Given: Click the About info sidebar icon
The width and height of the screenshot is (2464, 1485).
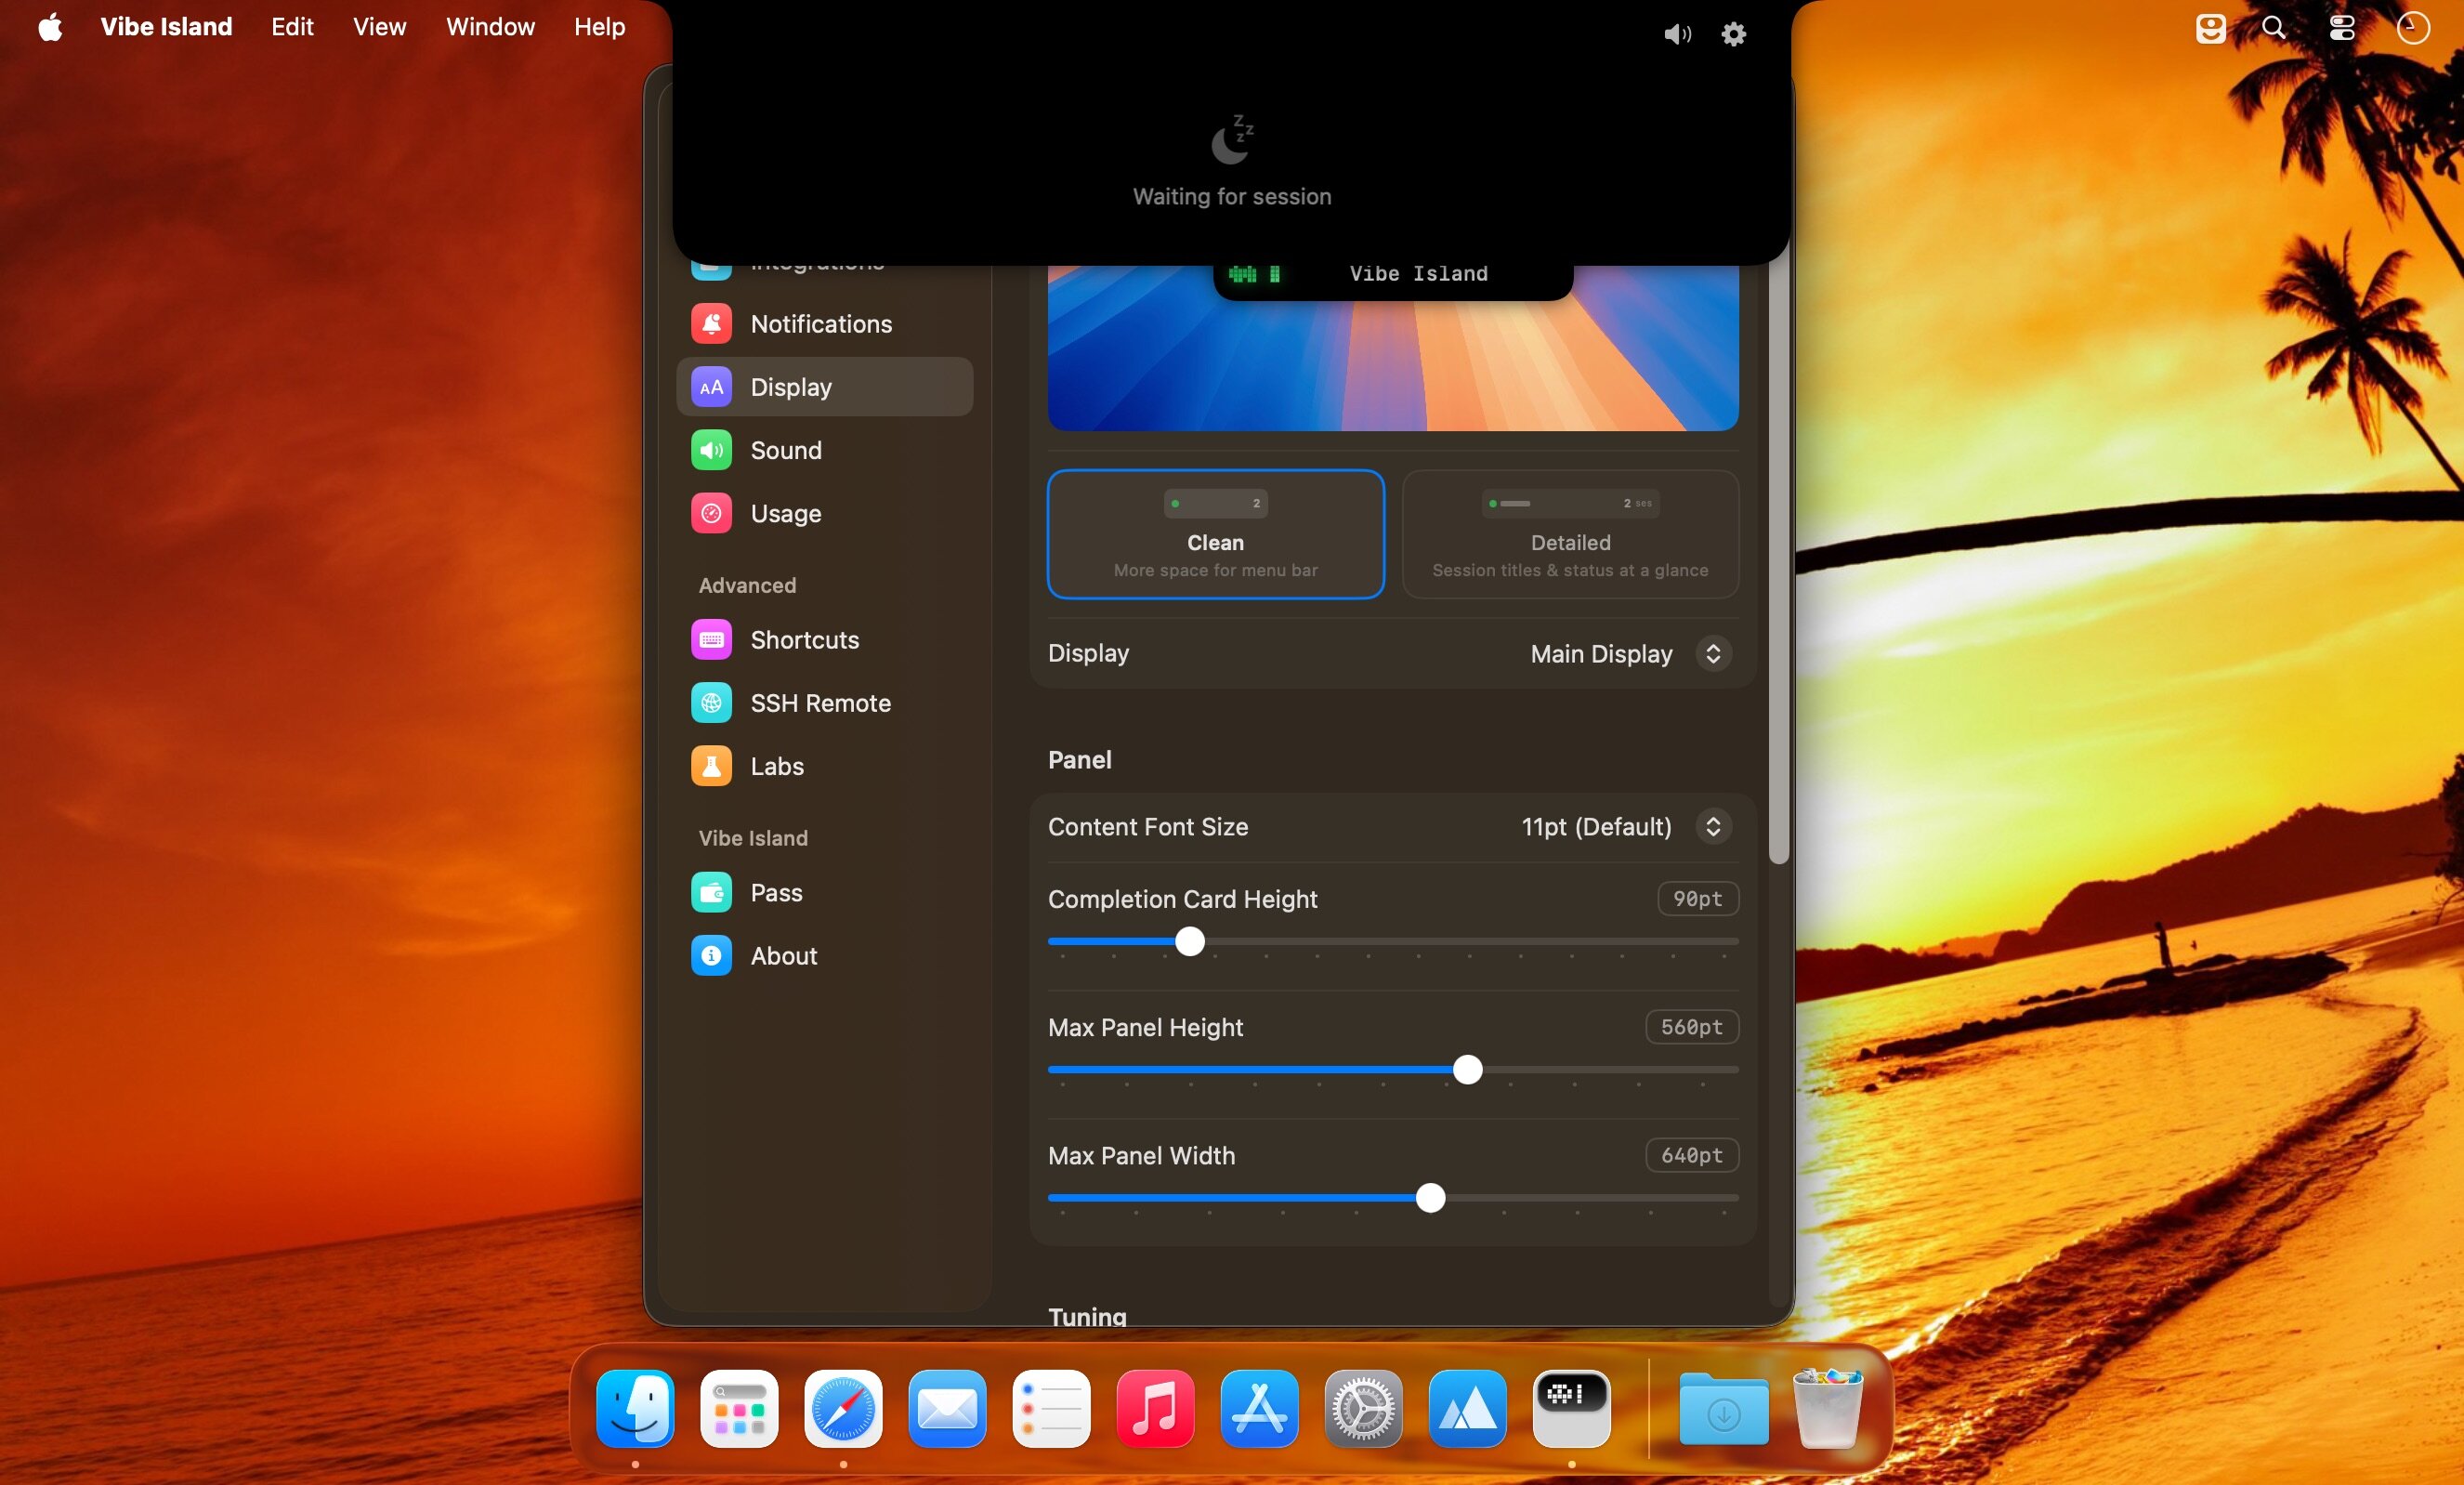Looking at the screenshot, I should coord(711,956).
